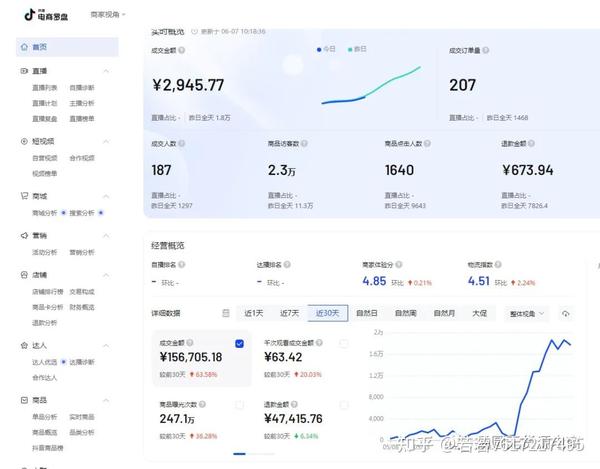Check the 商品曝光次数 metric checkbox
The width and height of the screenshot is (600, 469).
240,405
